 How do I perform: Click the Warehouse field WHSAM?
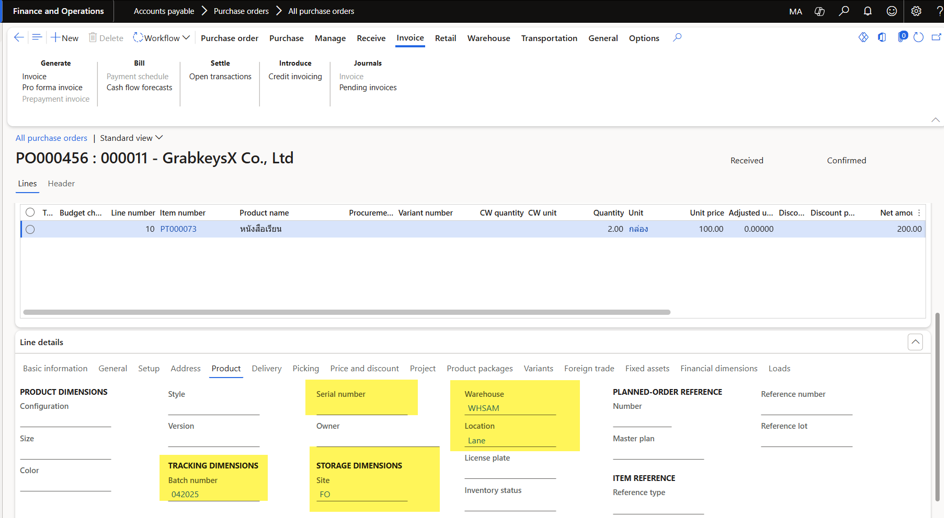(510, 408)
